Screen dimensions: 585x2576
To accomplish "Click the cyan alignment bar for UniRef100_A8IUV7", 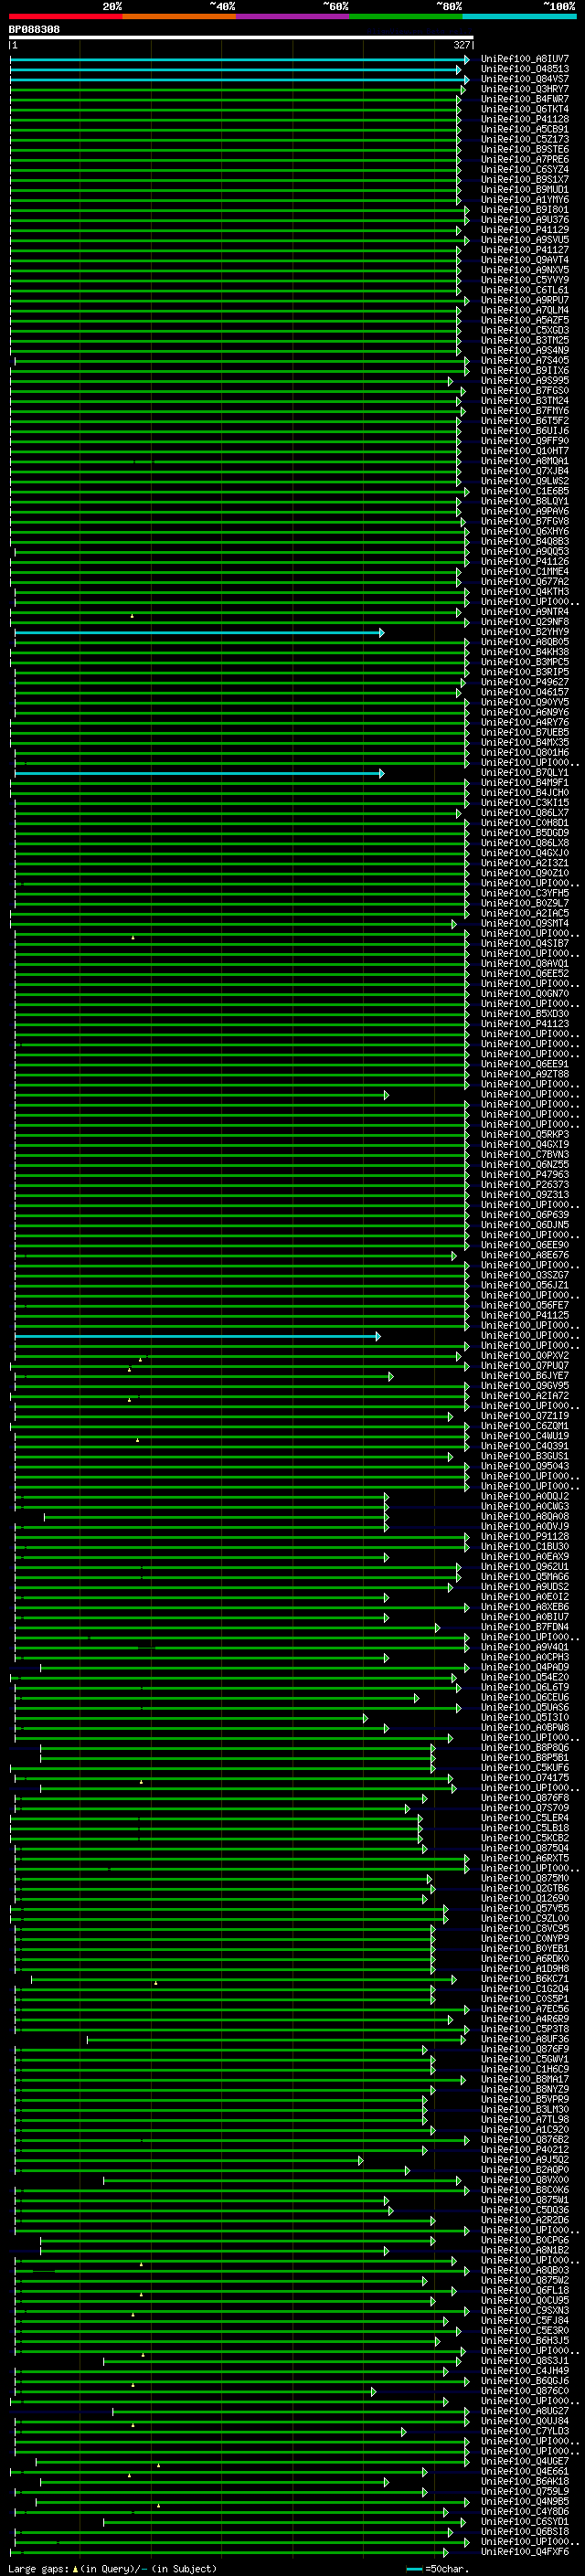I will [239, 60].
